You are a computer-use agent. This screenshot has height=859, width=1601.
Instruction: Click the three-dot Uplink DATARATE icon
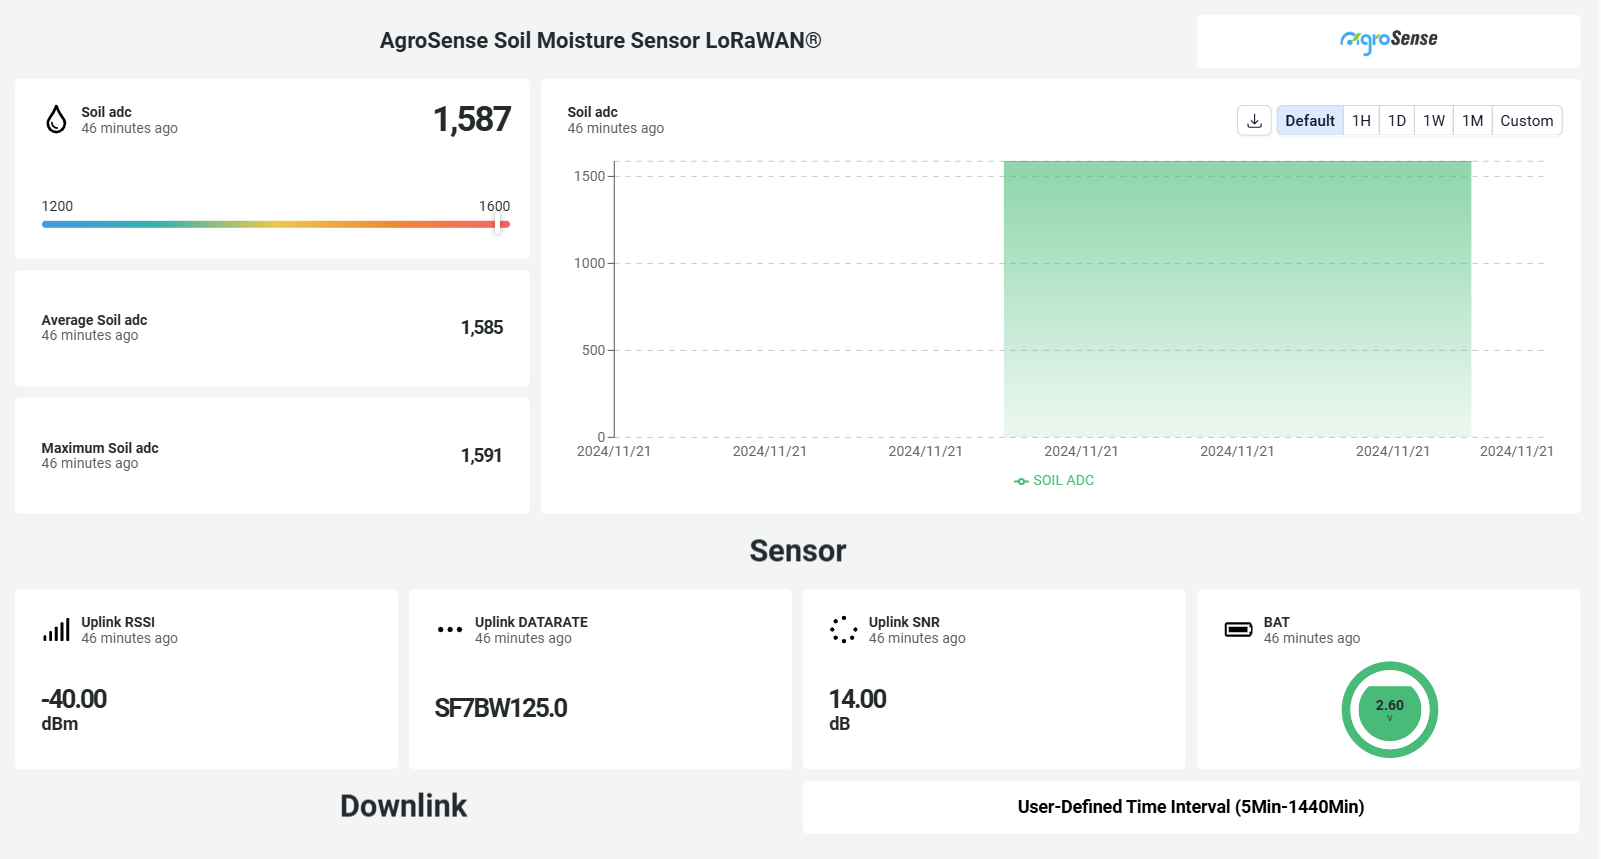(x=450, y=629)
